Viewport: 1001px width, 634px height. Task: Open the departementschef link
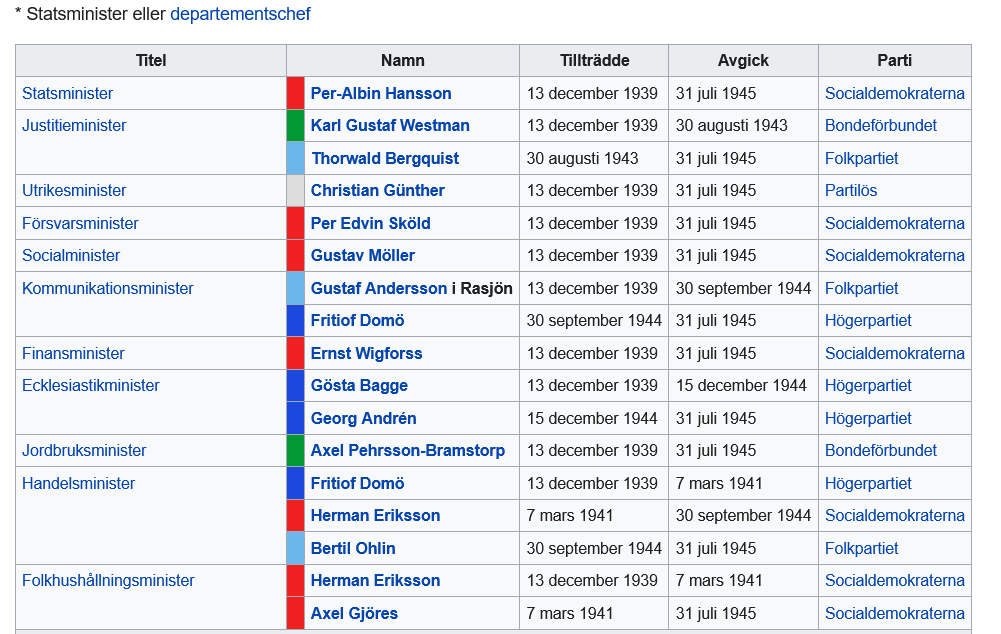tap(240, 14)
